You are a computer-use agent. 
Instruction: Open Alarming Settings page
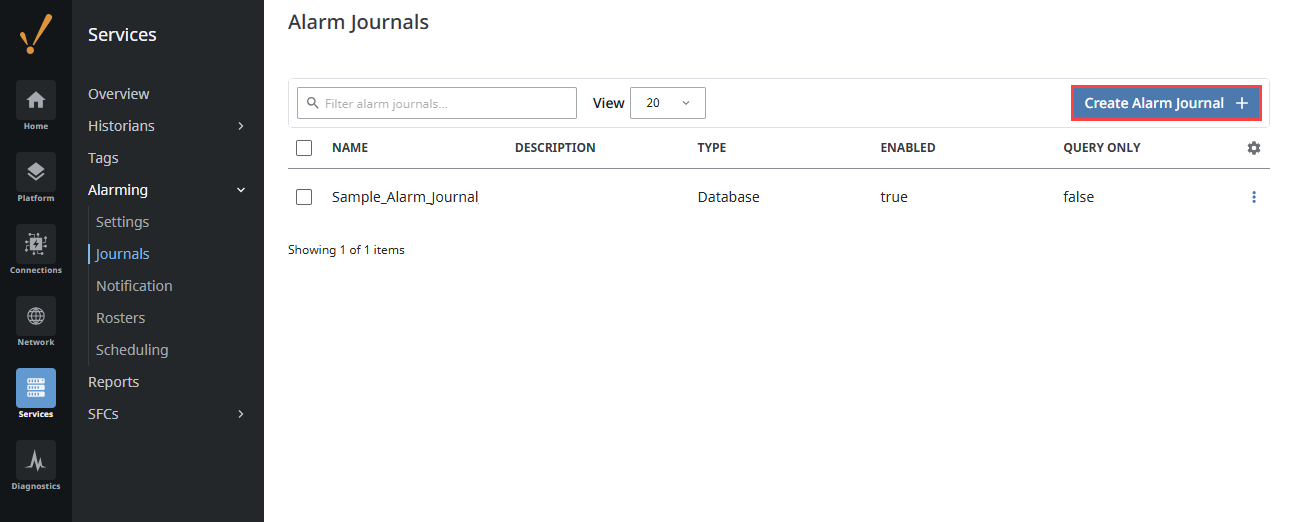point(122,222)
